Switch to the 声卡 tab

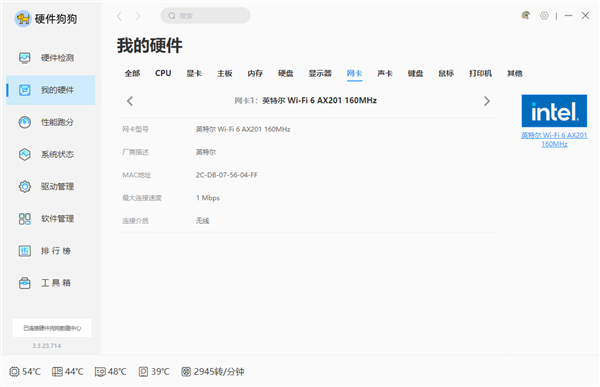385,73
